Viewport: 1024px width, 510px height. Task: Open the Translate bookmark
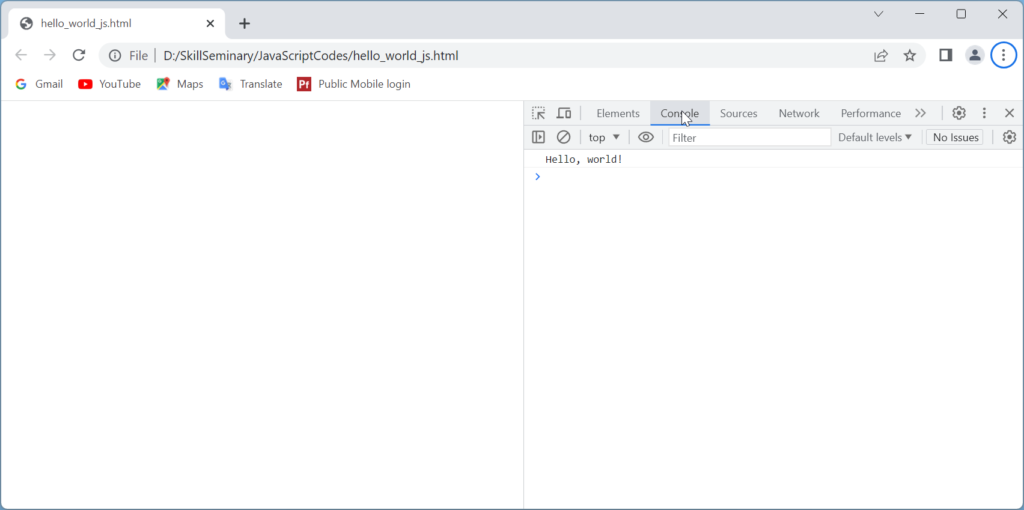coord(251,84)
